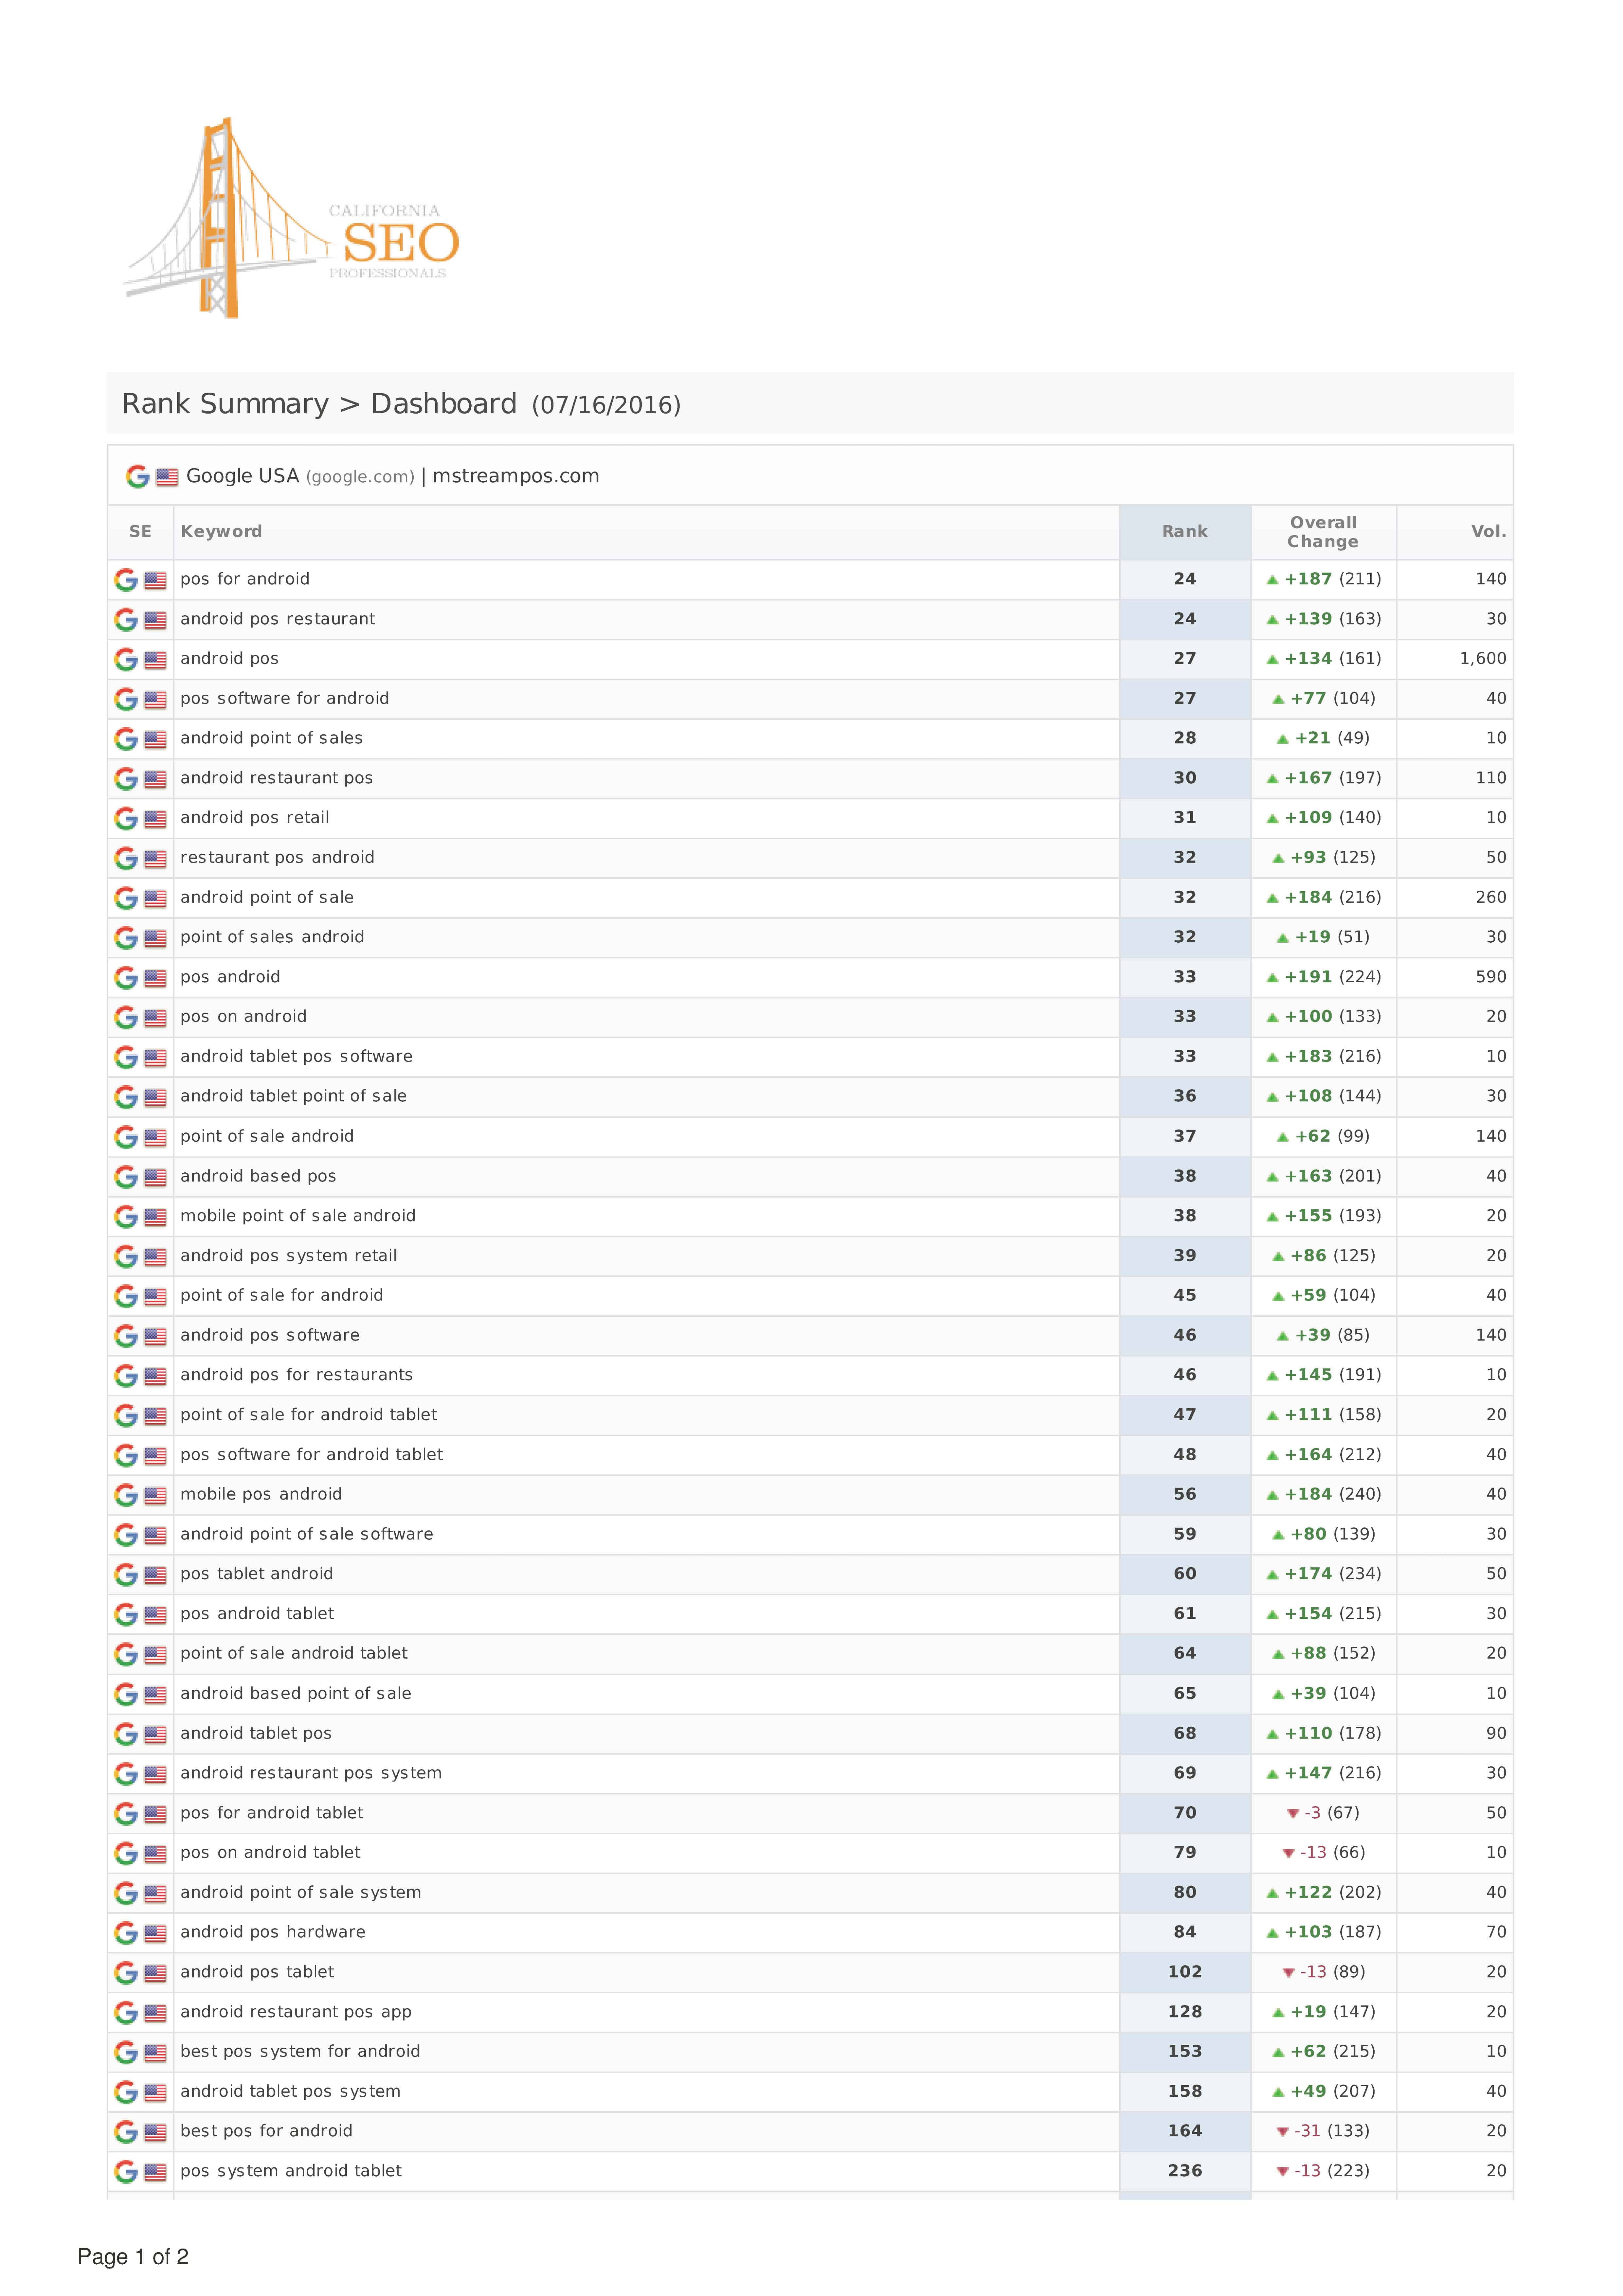Click the date '(07/16/2016)'

pos(606,405)
